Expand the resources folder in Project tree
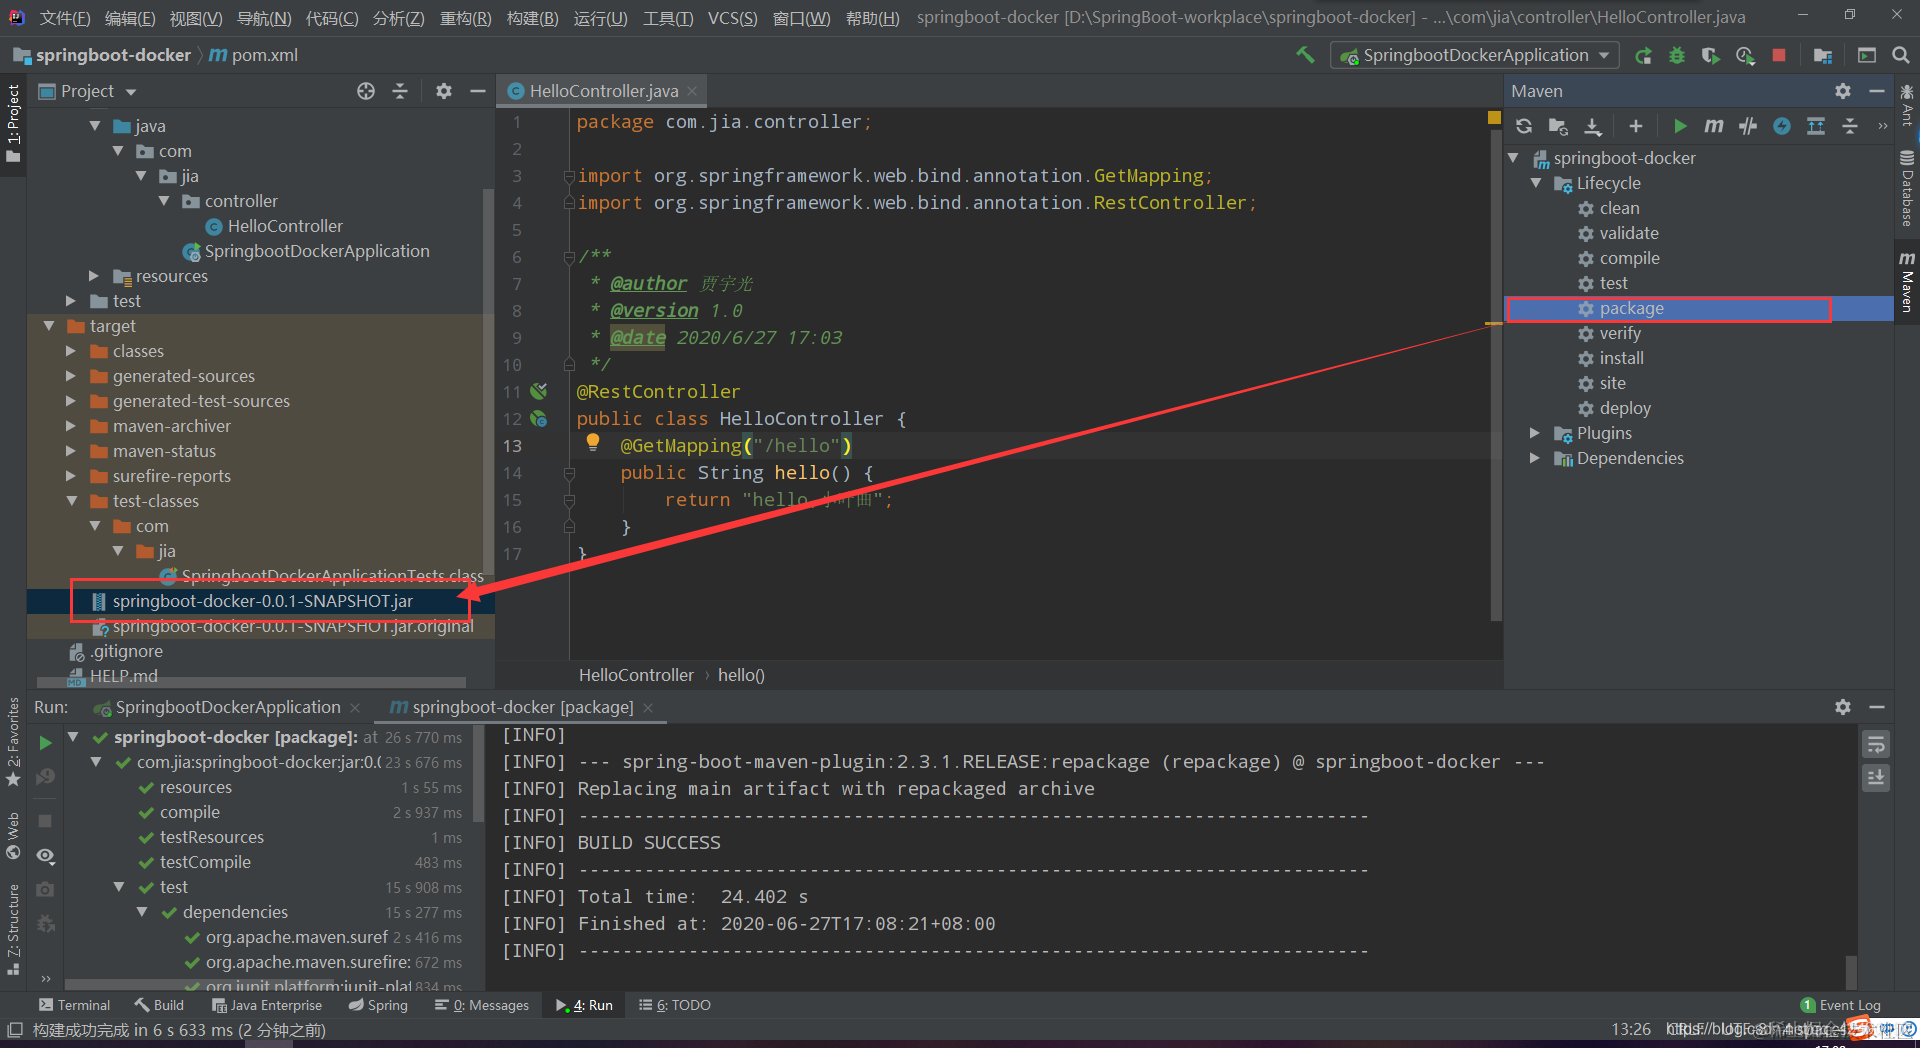This screenshot has height=1048, width=1920. coord(94,276)
